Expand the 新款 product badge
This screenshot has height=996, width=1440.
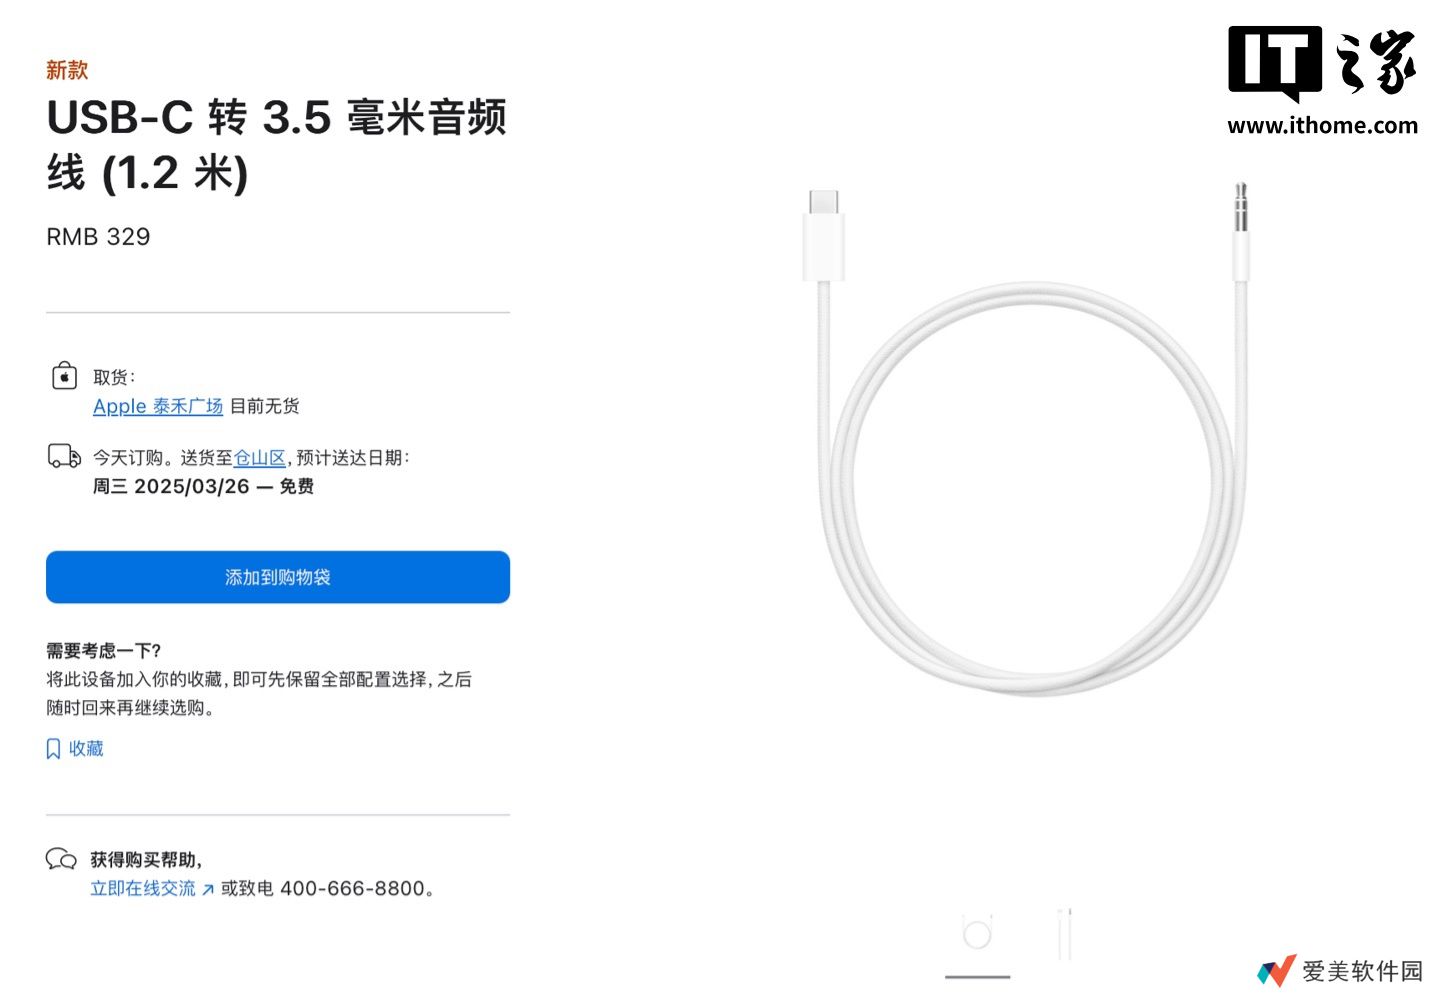65,70
